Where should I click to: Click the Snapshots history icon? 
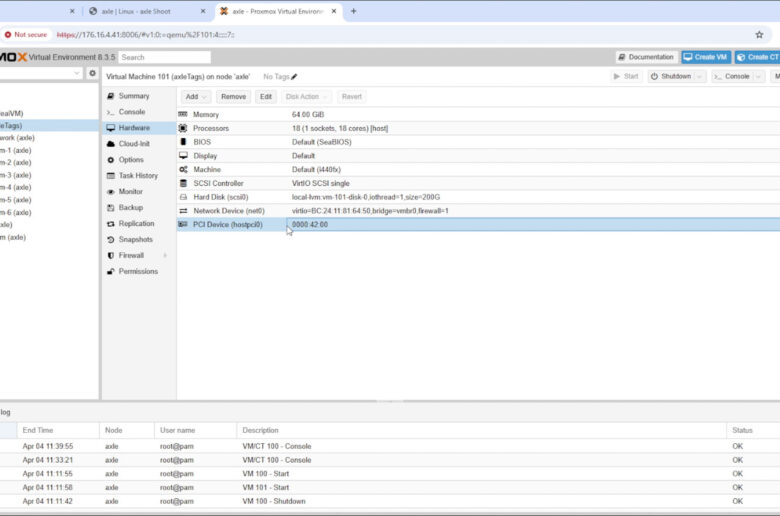(110, 240)
